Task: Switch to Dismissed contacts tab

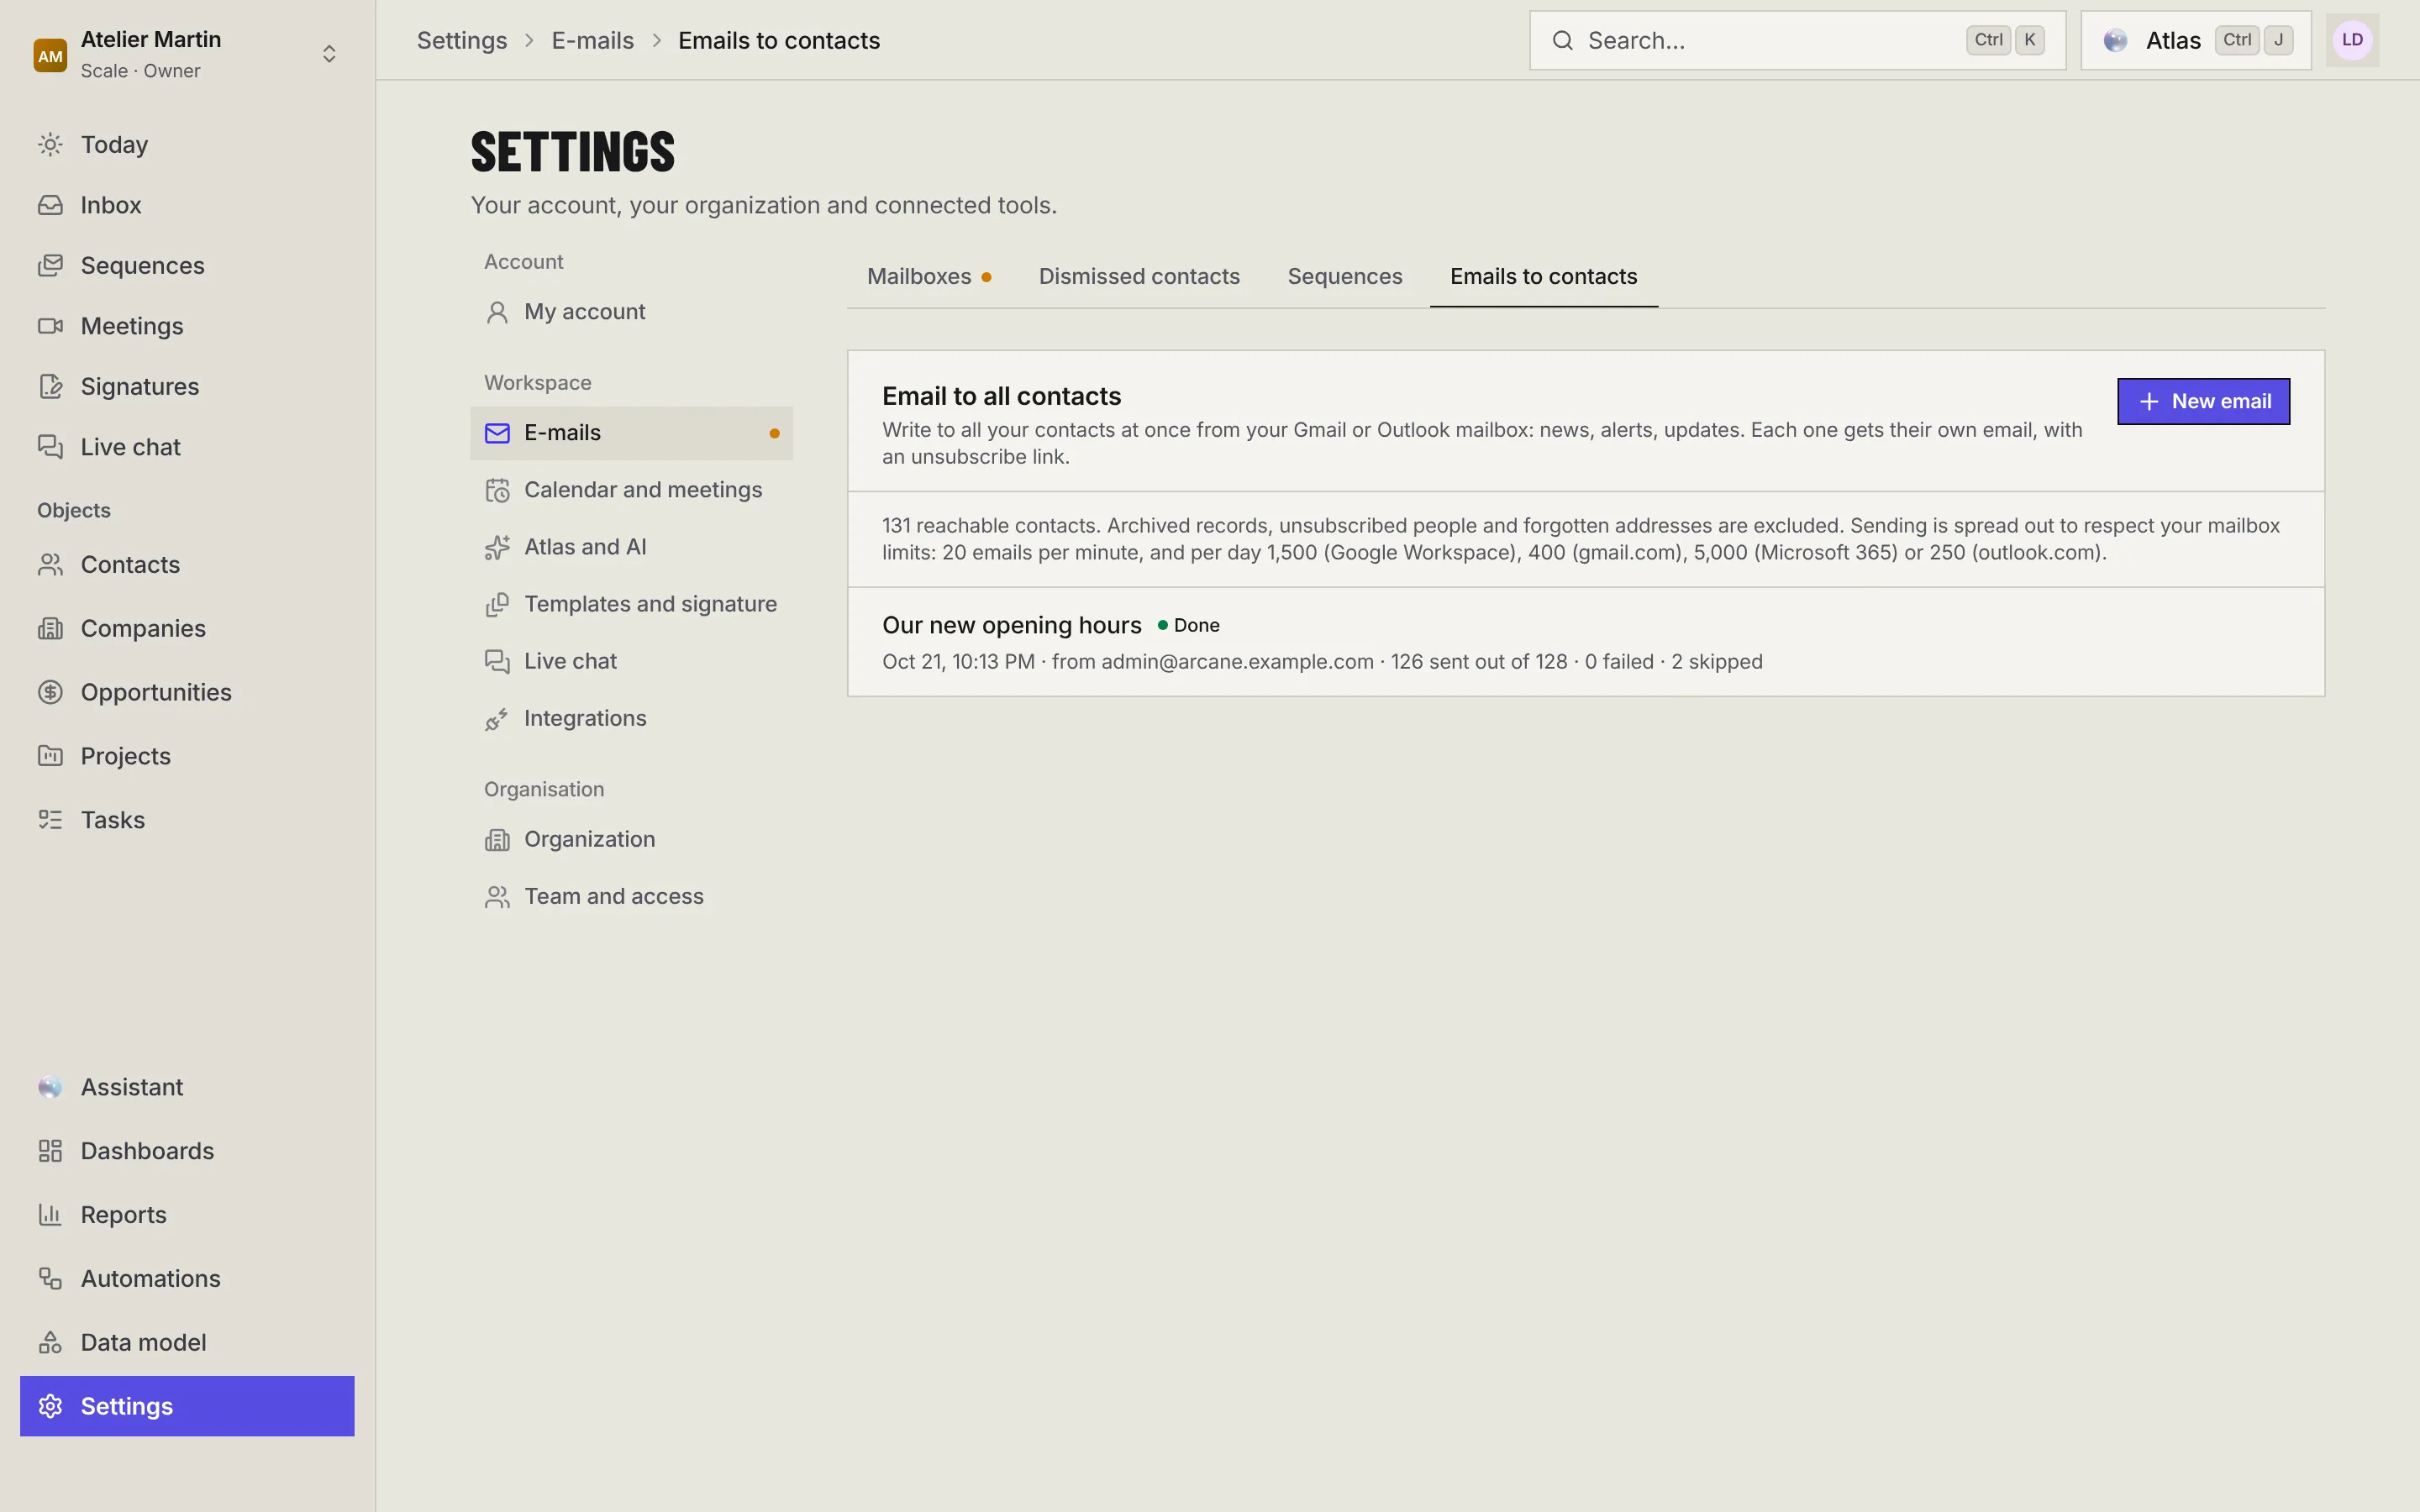Action: [1139, 277]
